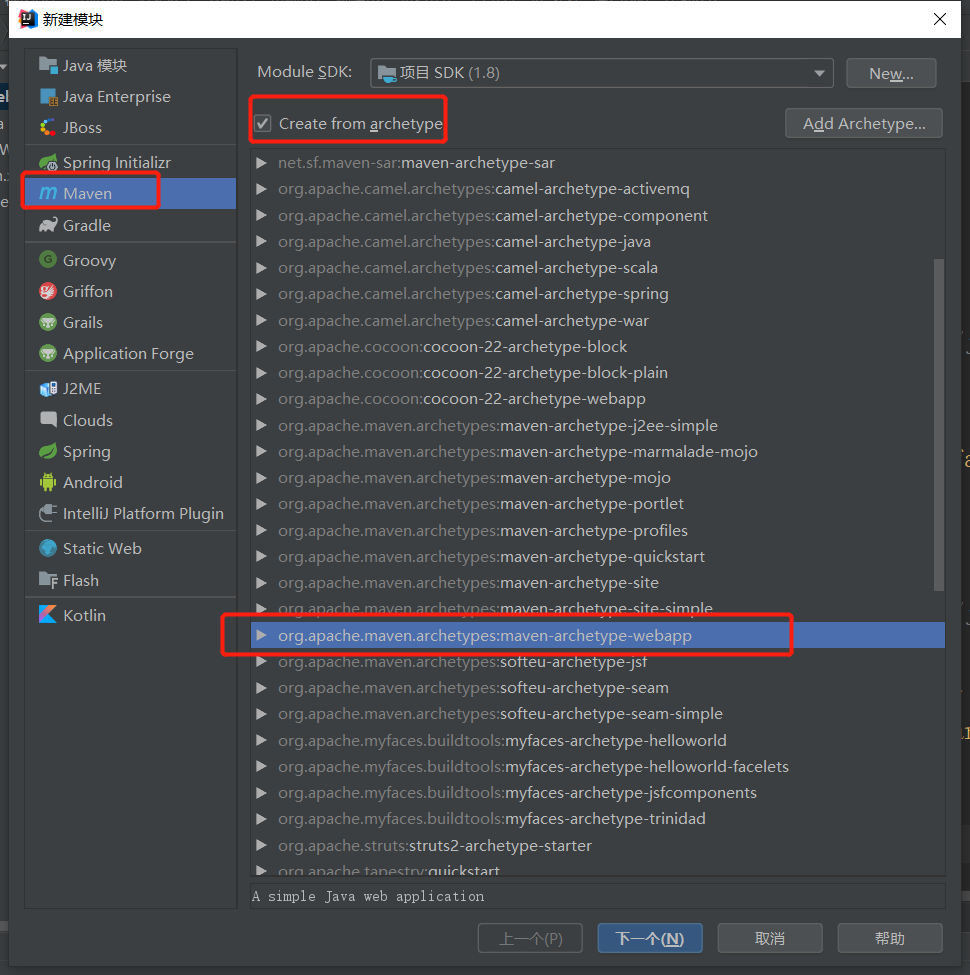Open the Module SDK dropdown

pos(601,73)
